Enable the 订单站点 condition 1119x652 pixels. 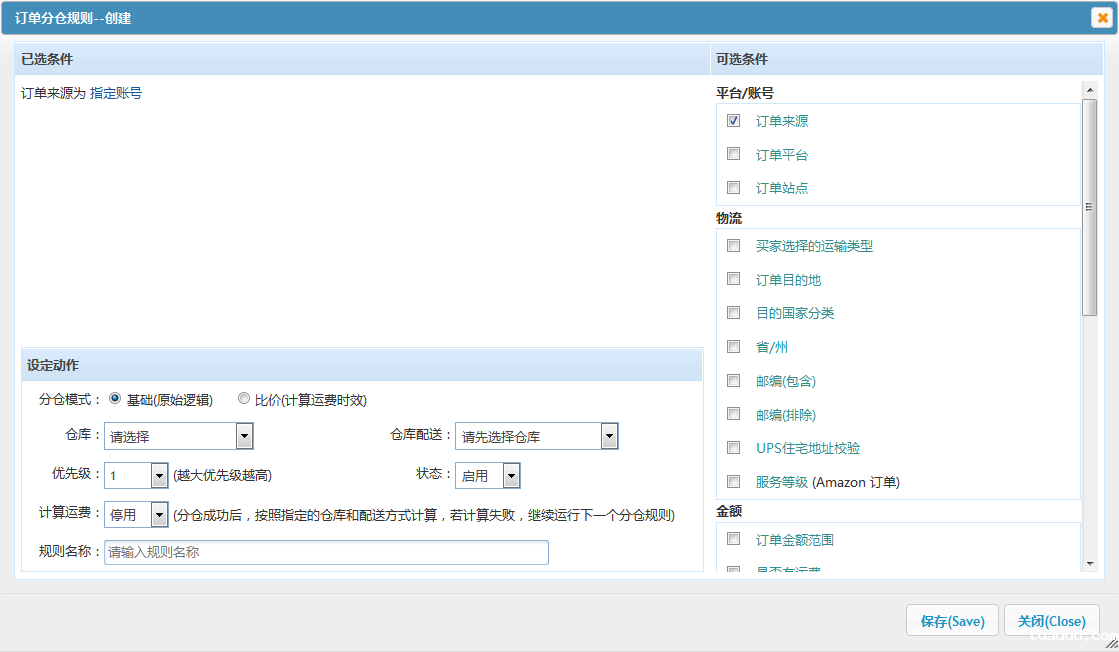(733, 187)
